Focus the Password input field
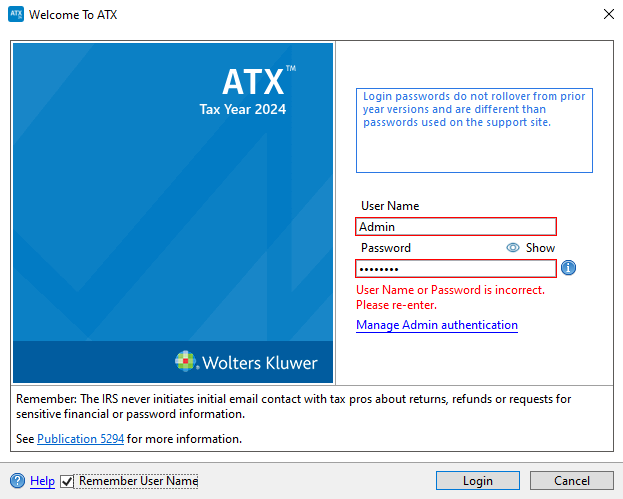The image size is (623, 499). pos(456,269)
